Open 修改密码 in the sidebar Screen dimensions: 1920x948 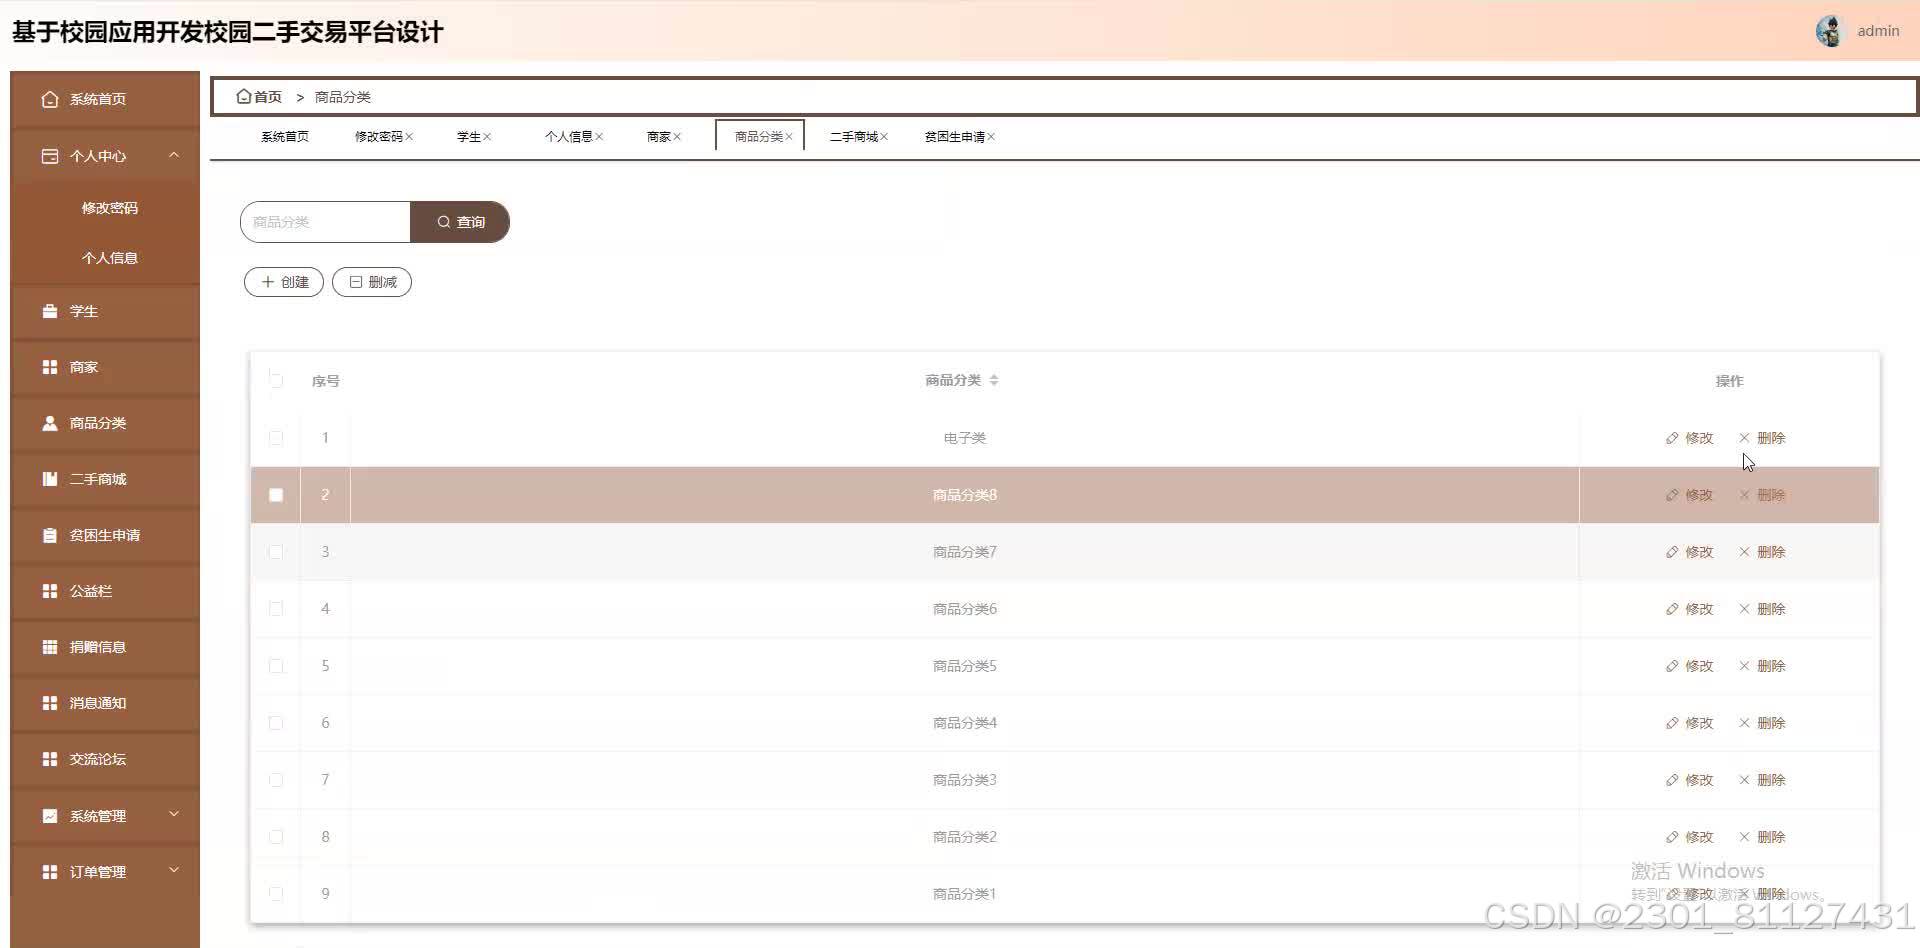tap(110, 208)
